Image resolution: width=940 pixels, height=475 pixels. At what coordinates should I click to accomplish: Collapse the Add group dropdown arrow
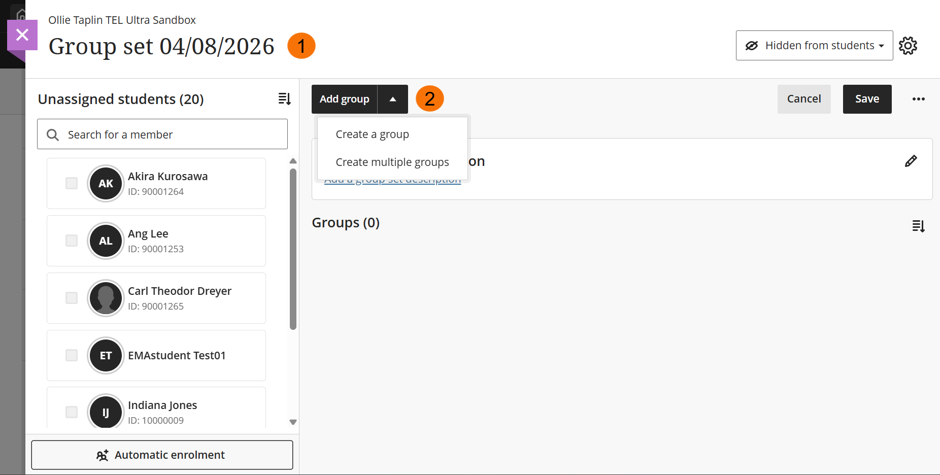[x=393, y=99]
